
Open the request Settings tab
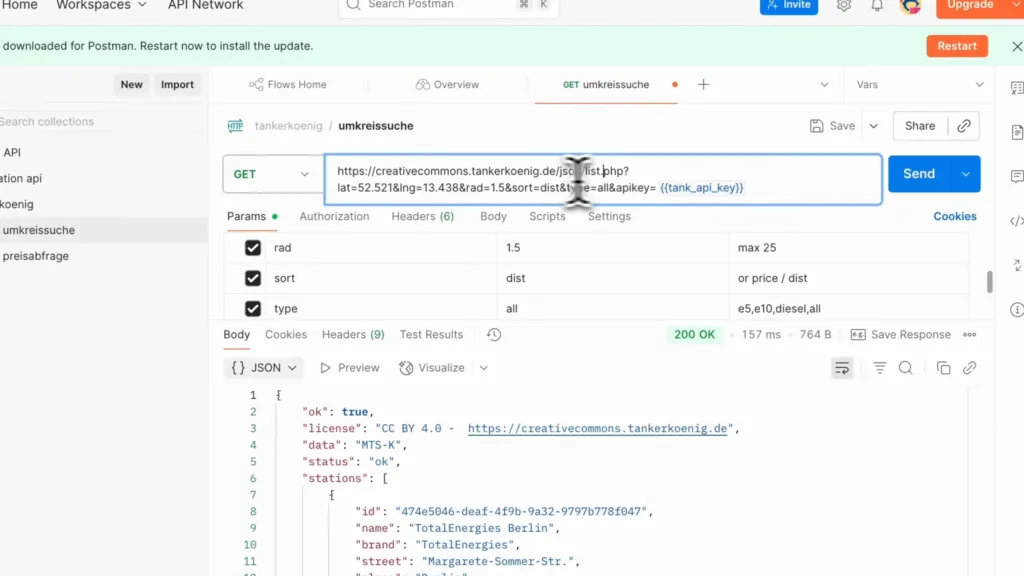609,217
